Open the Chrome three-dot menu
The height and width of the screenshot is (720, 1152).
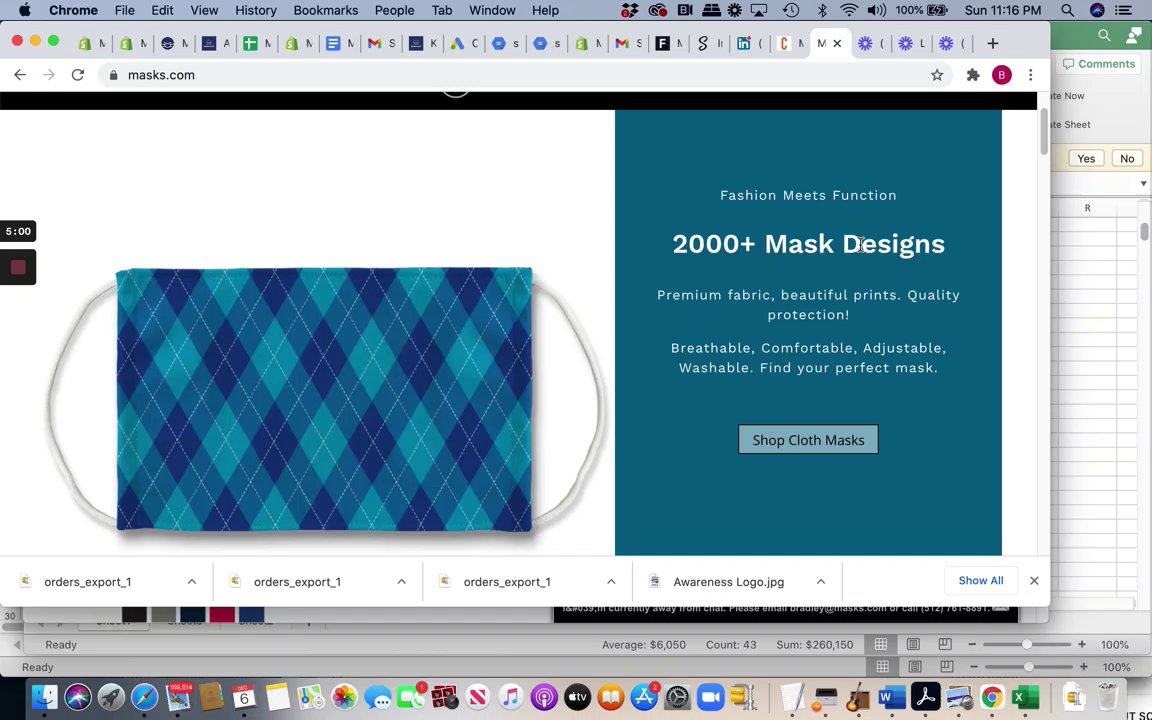click(1031, 75)
